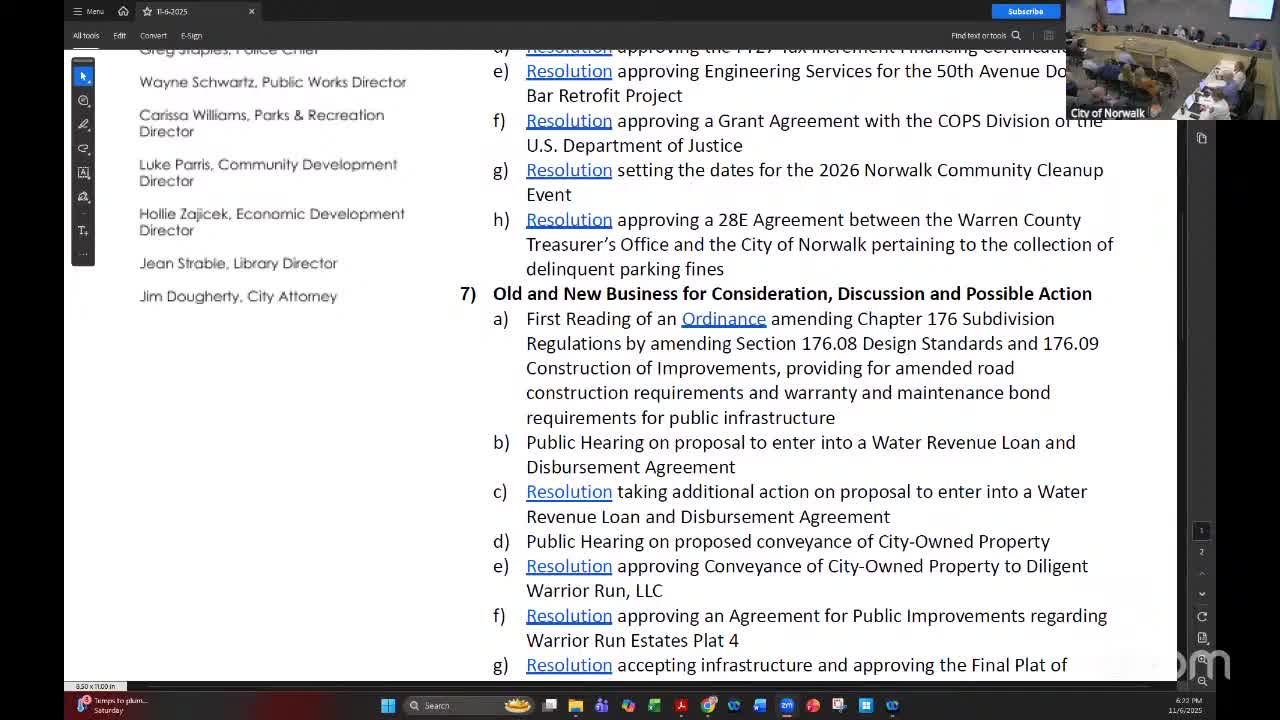Open page display settings icon on right rail
This screenshot has height=720, width=1280.
(1202, 638)
